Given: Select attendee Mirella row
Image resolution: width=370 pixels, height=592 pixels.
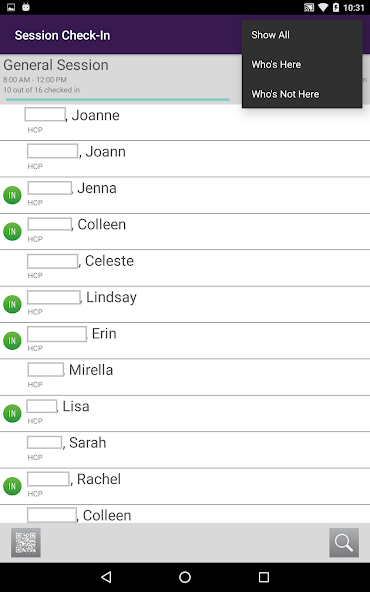Looking at the screenshot, I should (185, 377).
